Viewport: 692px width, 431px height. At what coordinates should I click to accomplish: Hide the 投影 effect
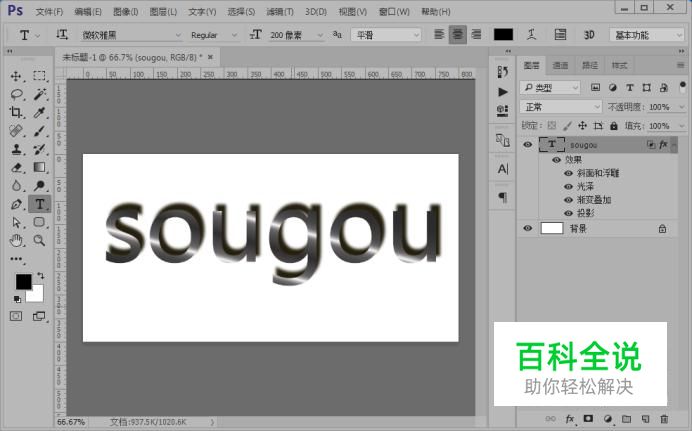pos(568,213)
